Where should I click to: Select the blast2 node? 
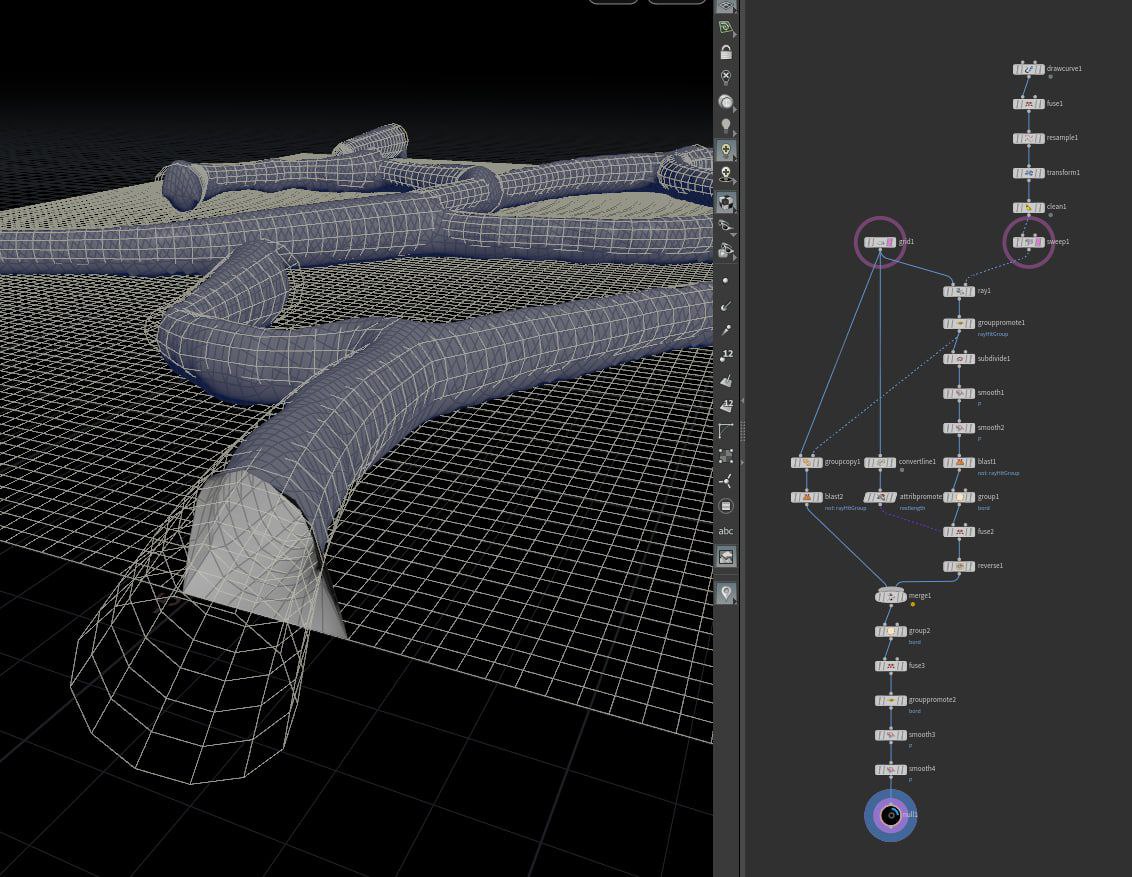tap(806, 497)
